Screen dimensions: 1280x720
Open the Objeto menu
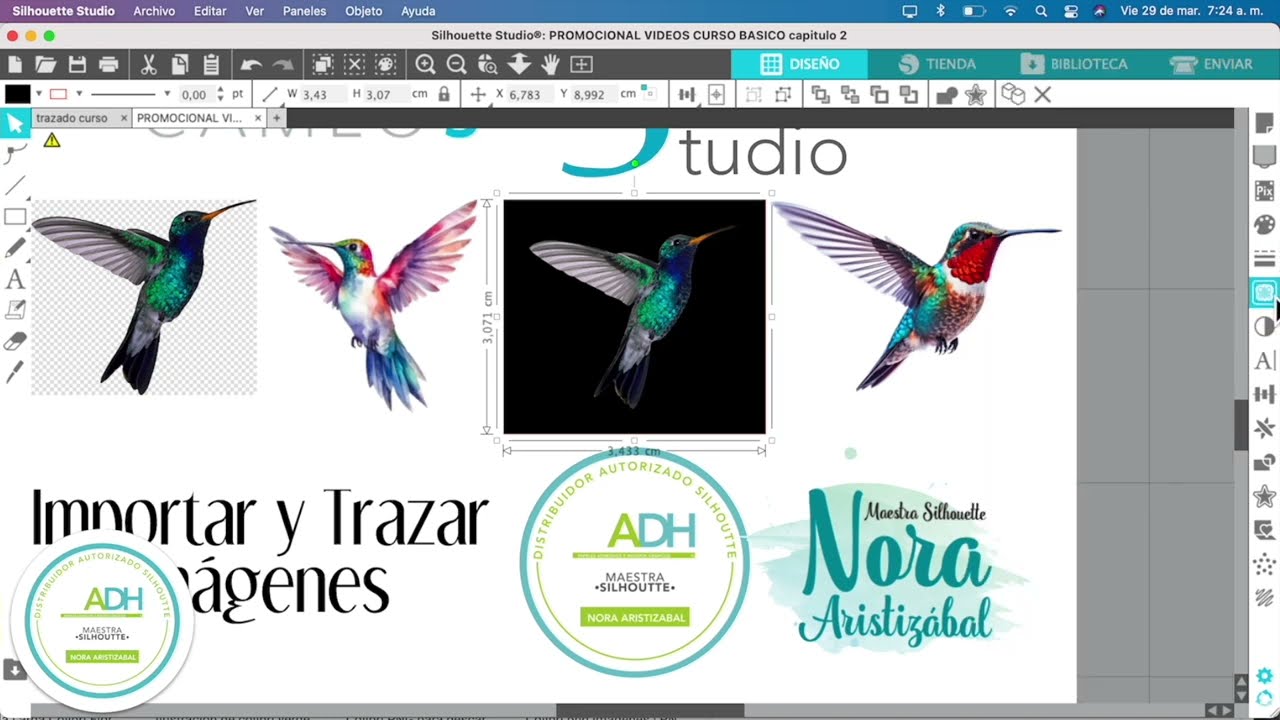coord(363,11)
